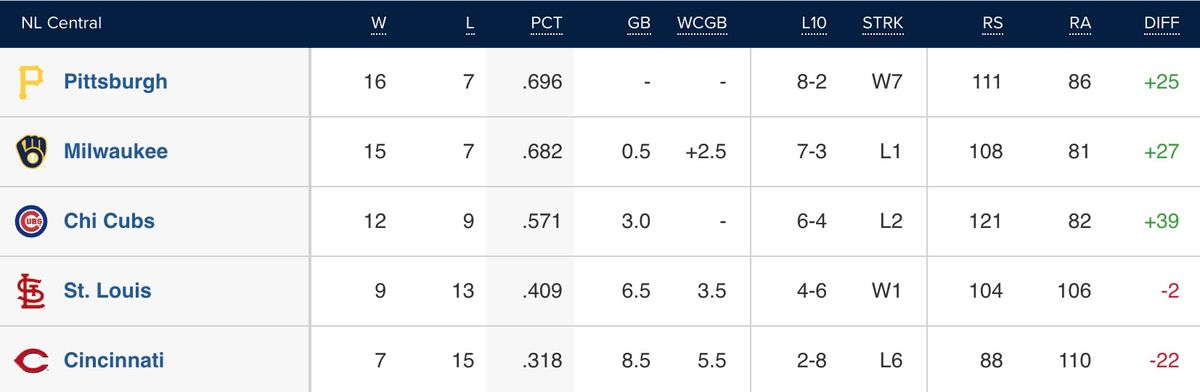This screenshot has height=392, width=1200.
Task: Click the Milwaukee Brewers logo icon
Action: [x=31, y=152]
